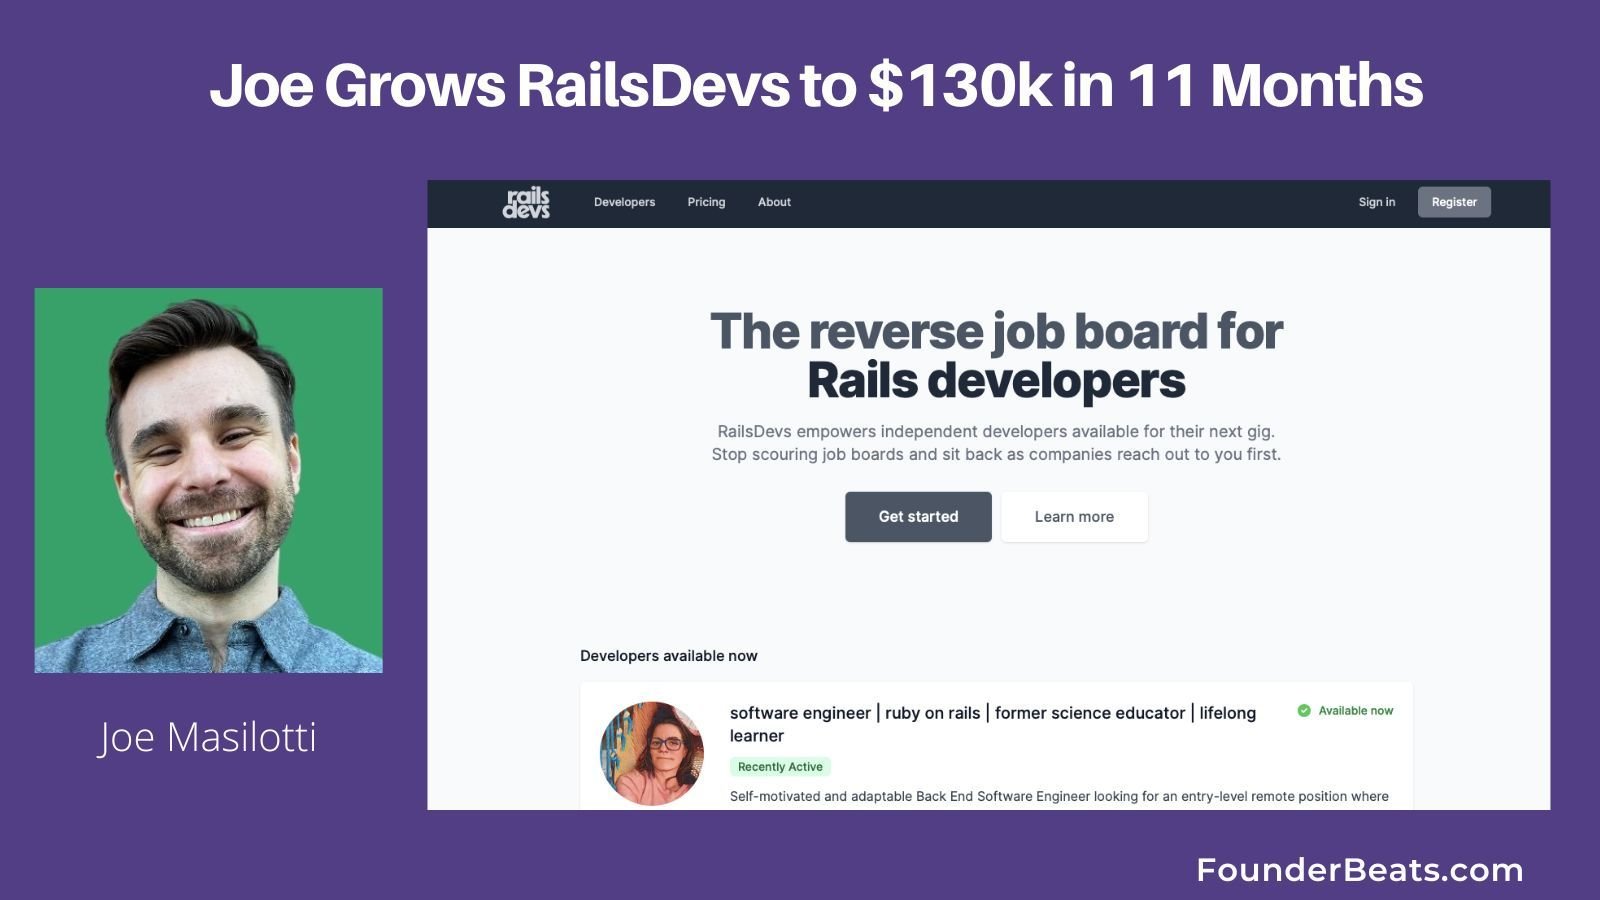Screen dimensions: 1600x900
Task: Click the RailsDevs logo in the navbar
Action: tap(526, 202)
